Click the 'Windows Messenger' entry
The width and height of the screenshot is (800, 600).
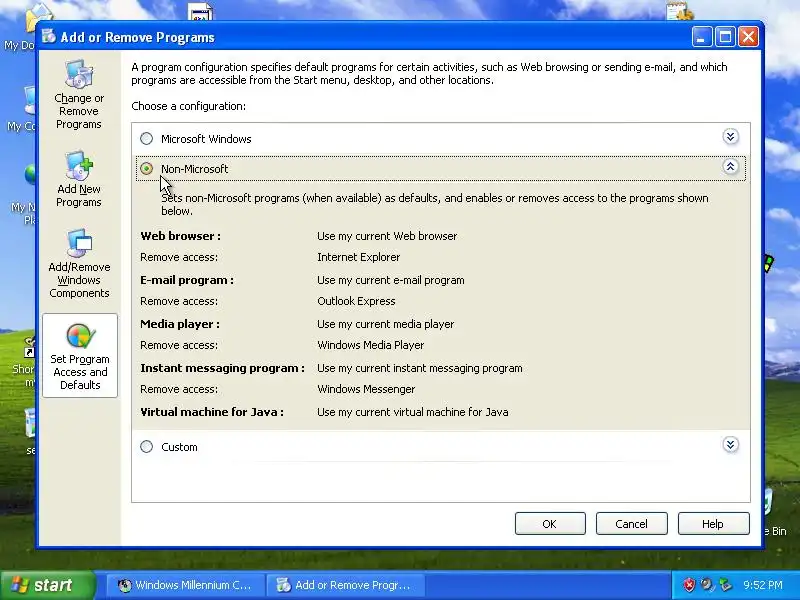point(366,389)
